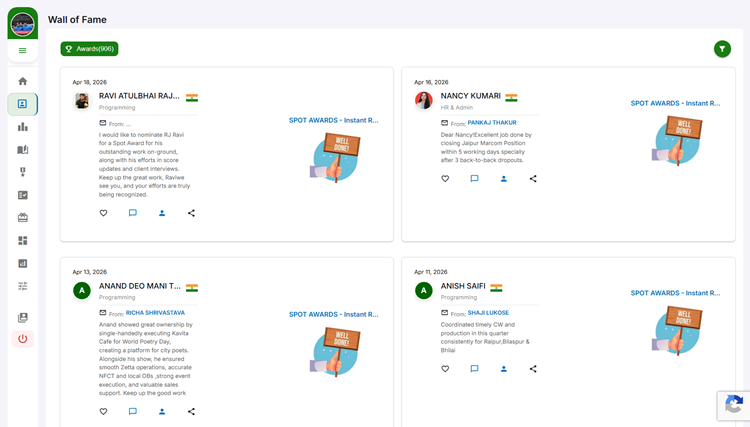The width and height of the screenshot is (750, 427).
Task: Share Anand Deo Mani's award post
Action: click(x=191, y=411)
